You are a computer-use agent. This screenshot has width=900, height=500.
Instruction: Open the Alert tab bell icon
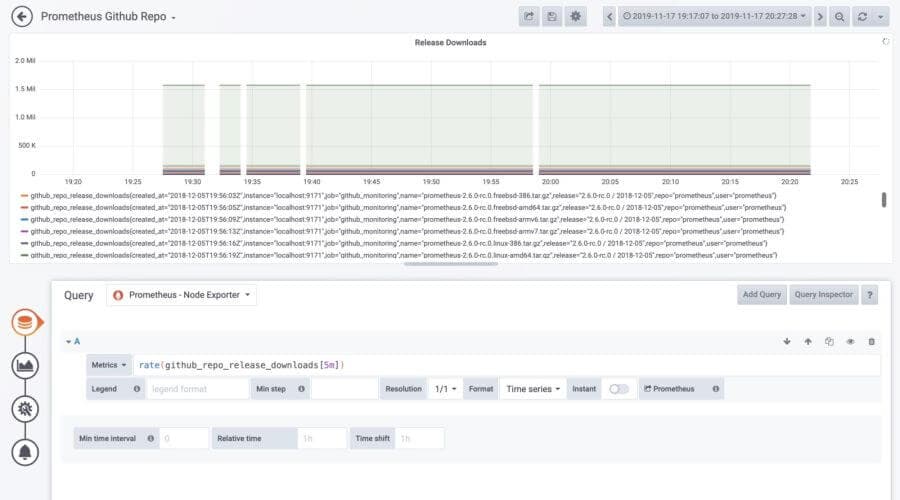pos(25,452)
